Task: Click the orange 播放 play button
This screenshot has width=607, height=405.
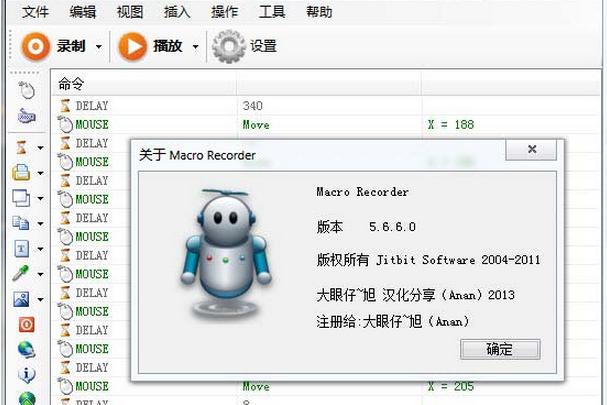Action: [150, 46]
